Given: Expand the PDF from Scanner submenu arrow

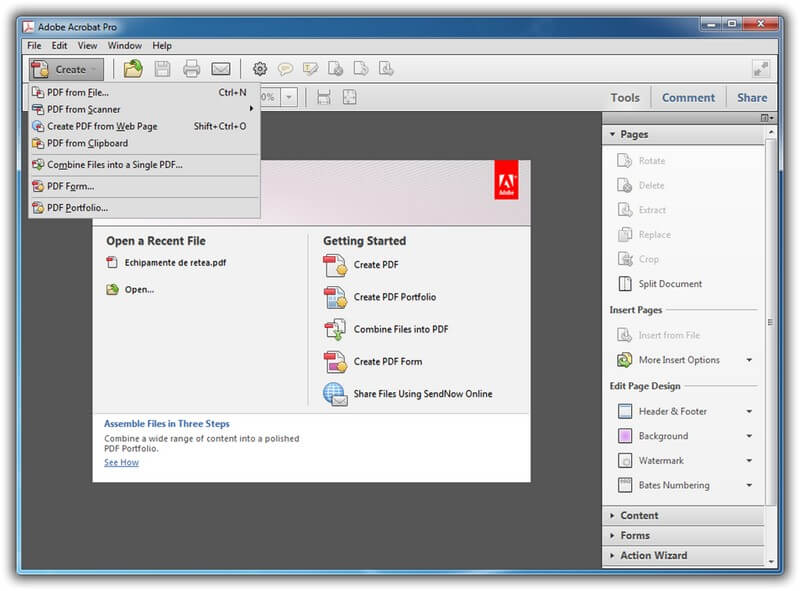Looking at the screenshot, I should coord(251,109).
